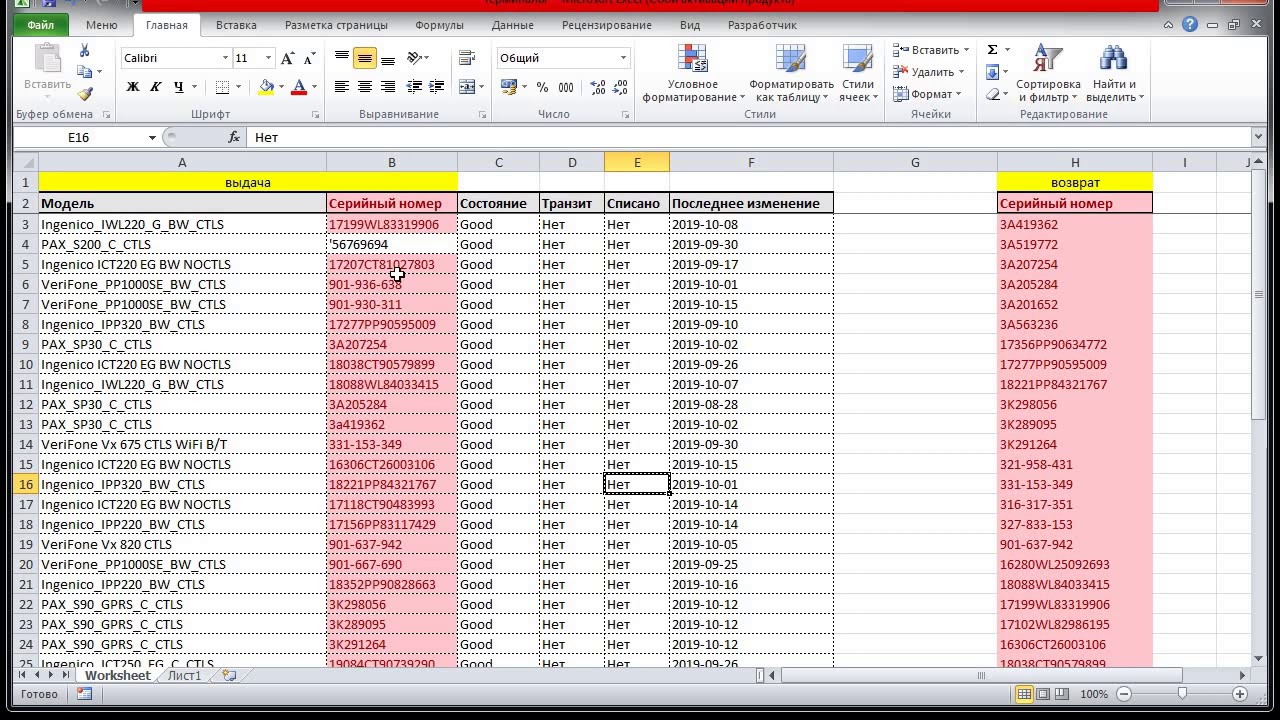Click the Удалить cells button

(928, 72)
